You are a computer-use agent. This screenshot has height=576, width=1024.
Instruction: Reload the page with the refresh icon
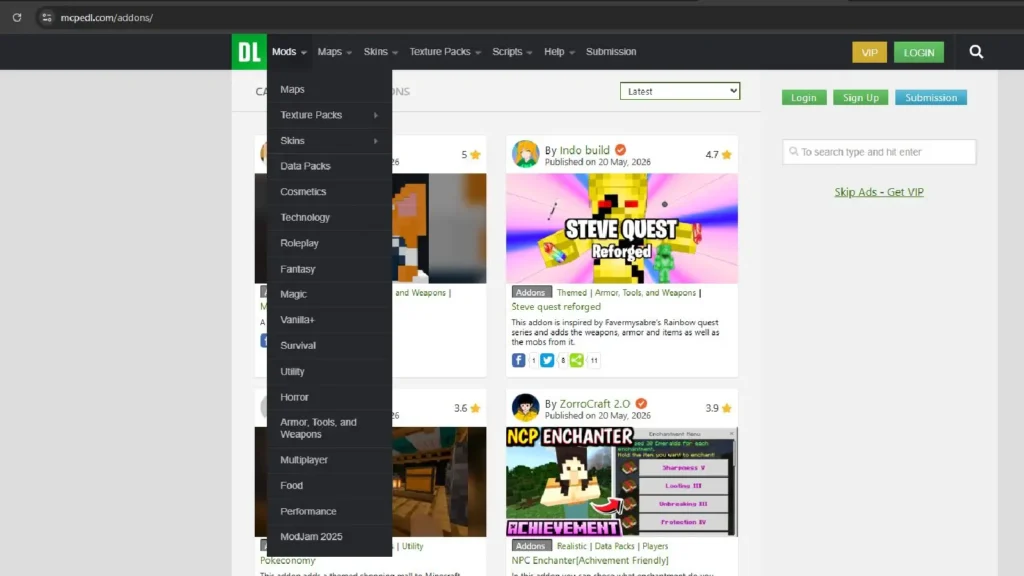click(17, 18)
